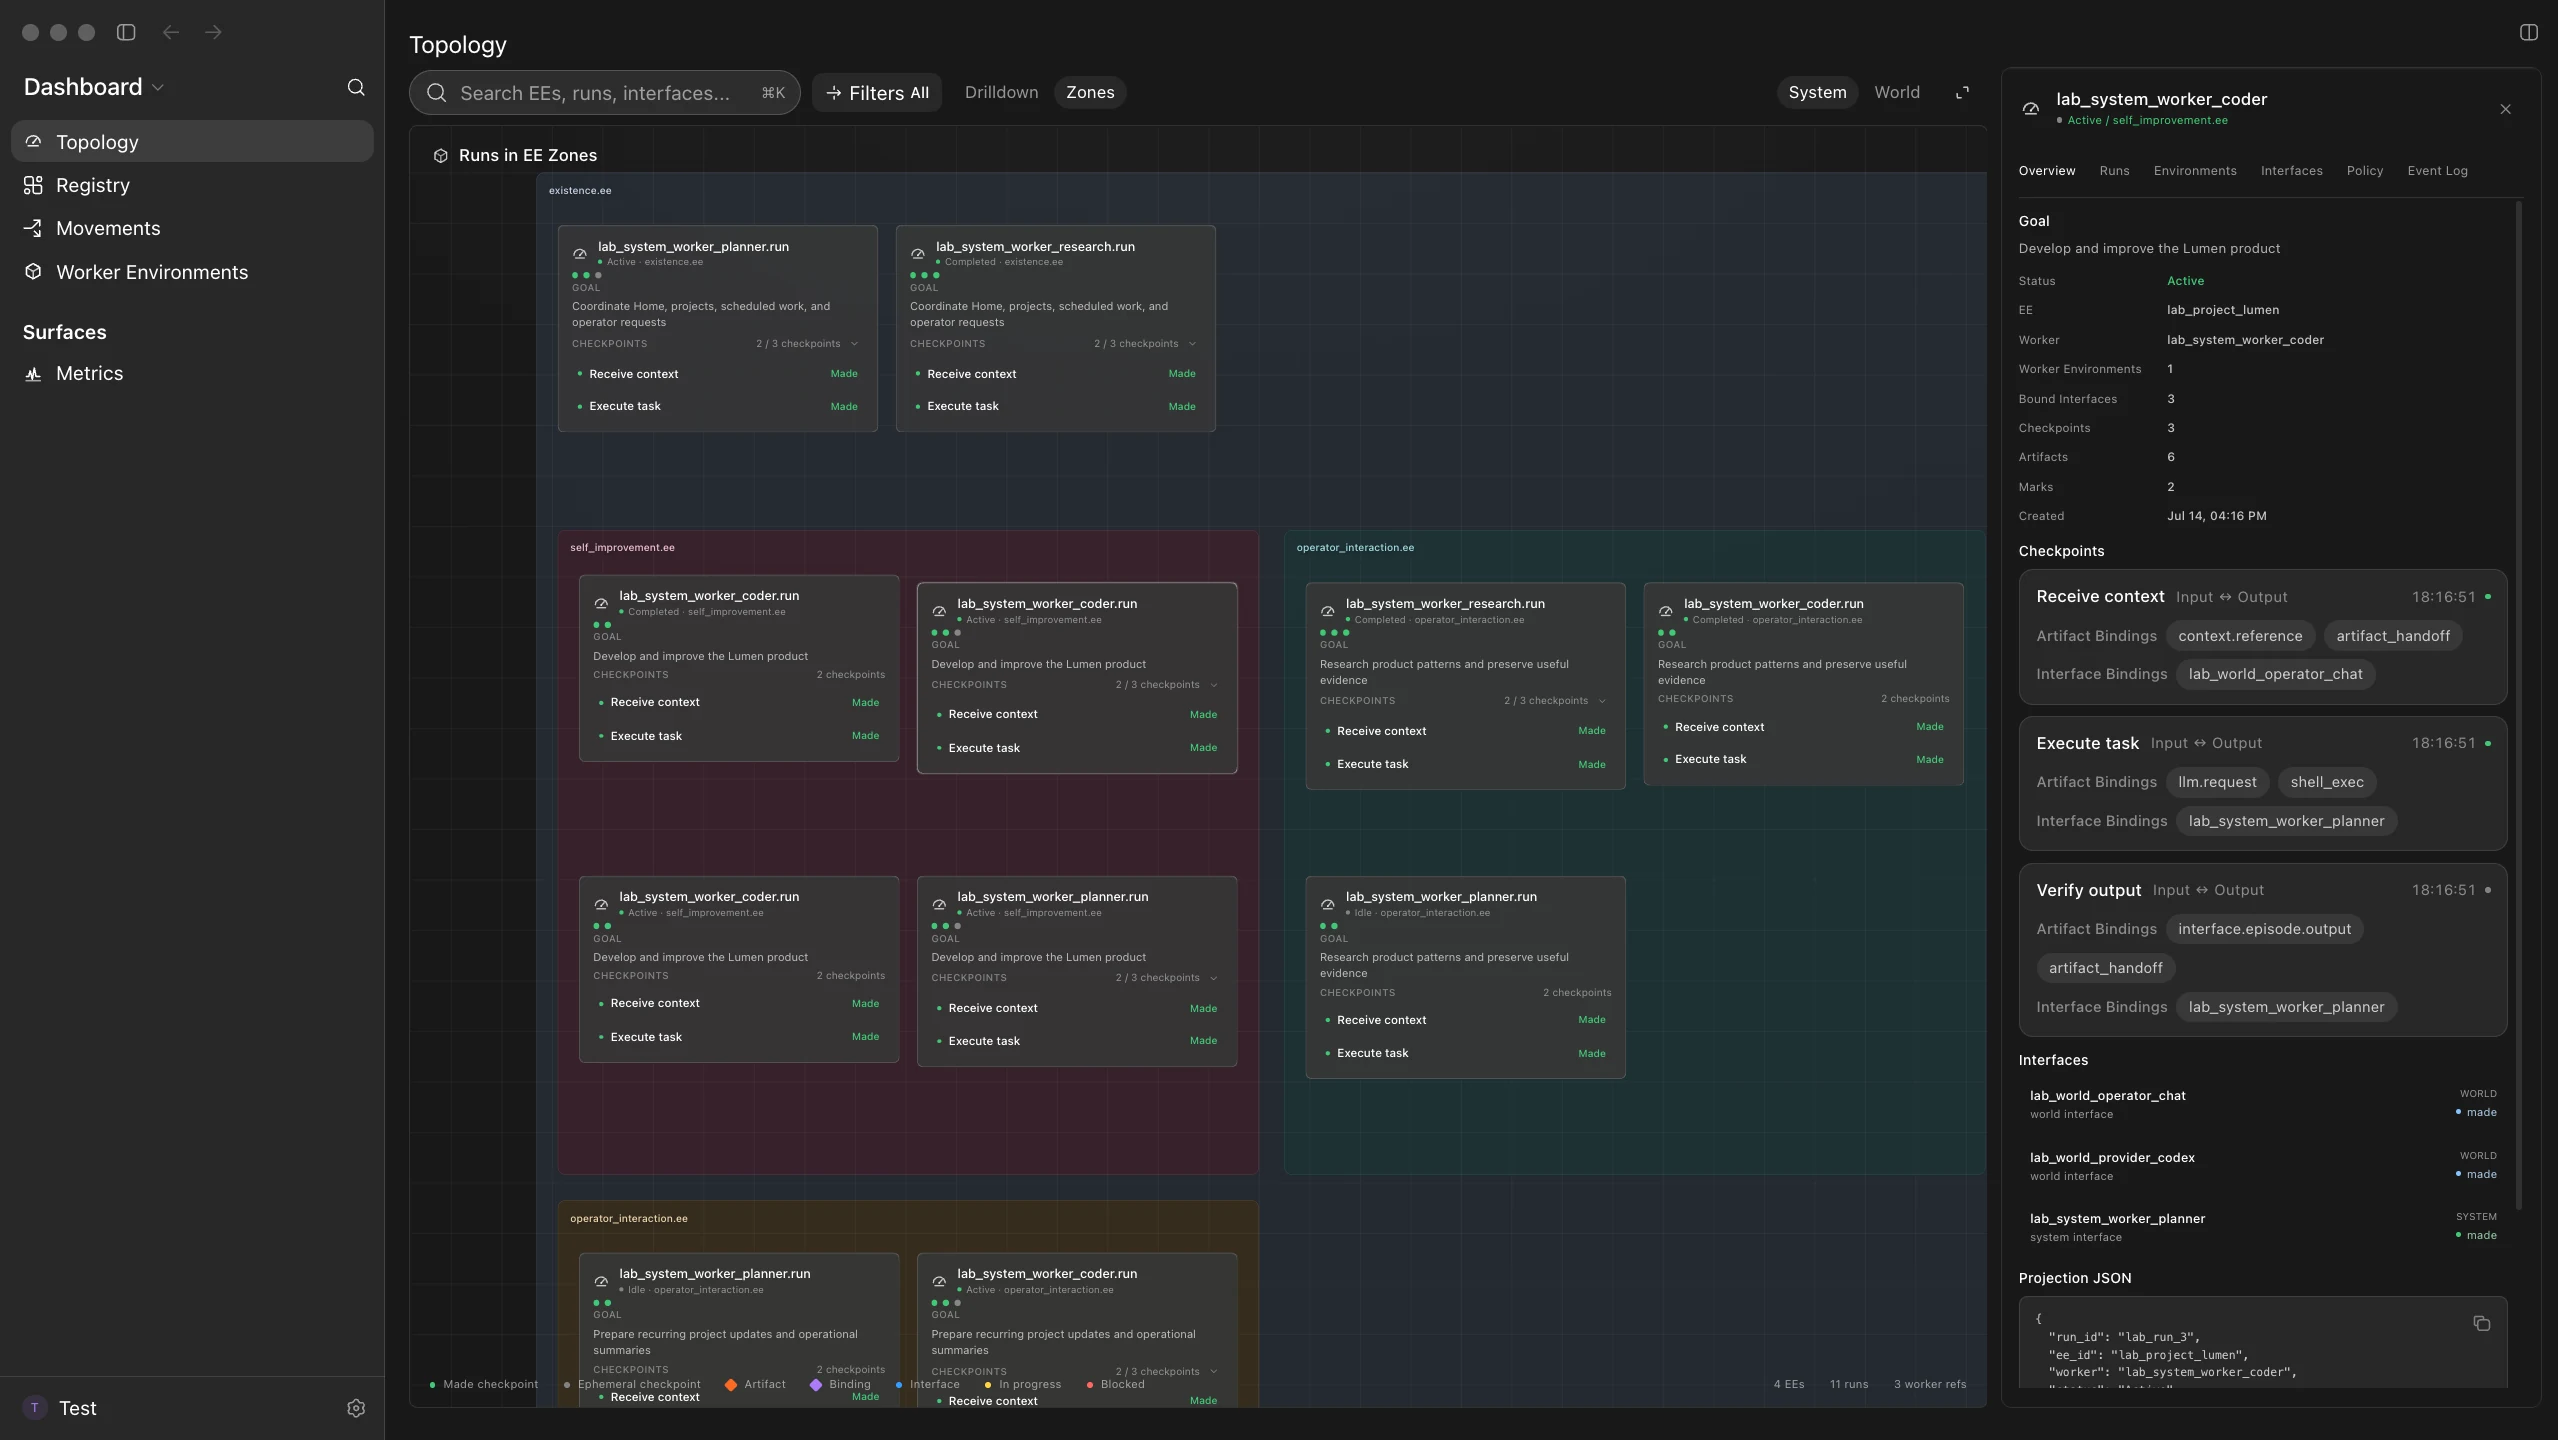Click the 11 runs status count
This screenshot has width=2558, height=1440.
1849,1385
